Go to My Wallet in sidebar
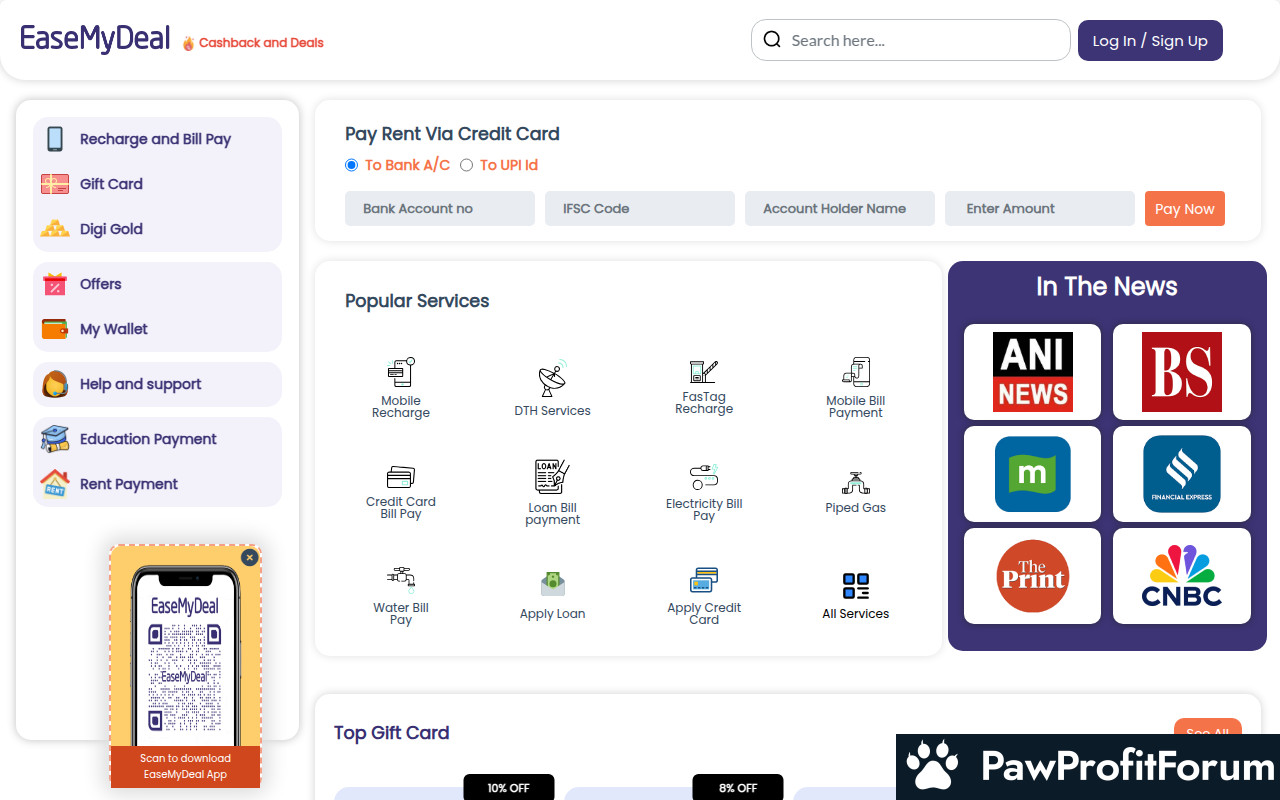This screenshot has width=1280, height=800. coord(113,329)
